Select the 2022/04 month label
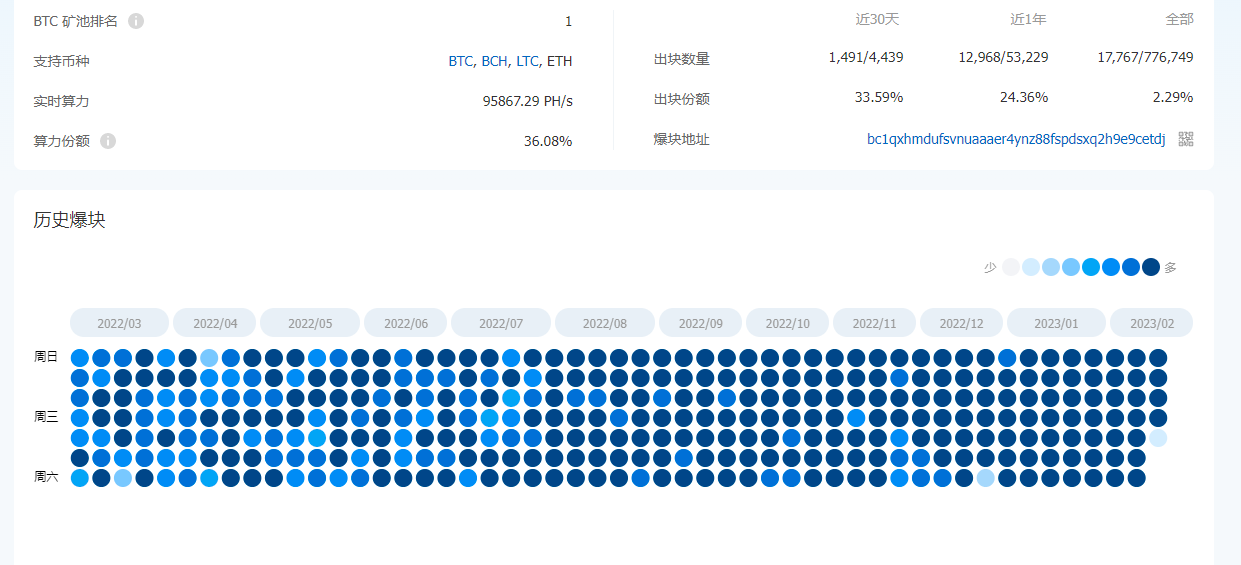The height and width of the screenshot is (565, 1241). (215, 323)
